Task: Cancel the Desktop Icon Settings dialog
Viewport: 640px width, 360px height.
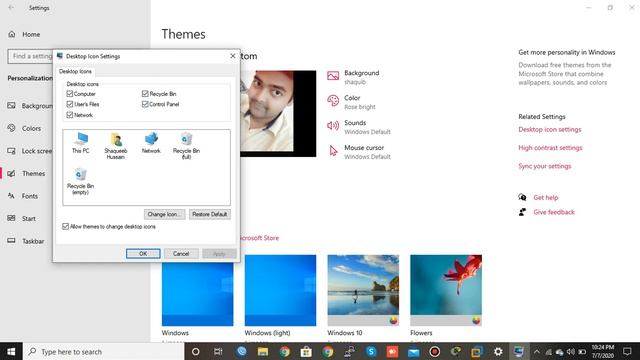Action: coord(181,253)
